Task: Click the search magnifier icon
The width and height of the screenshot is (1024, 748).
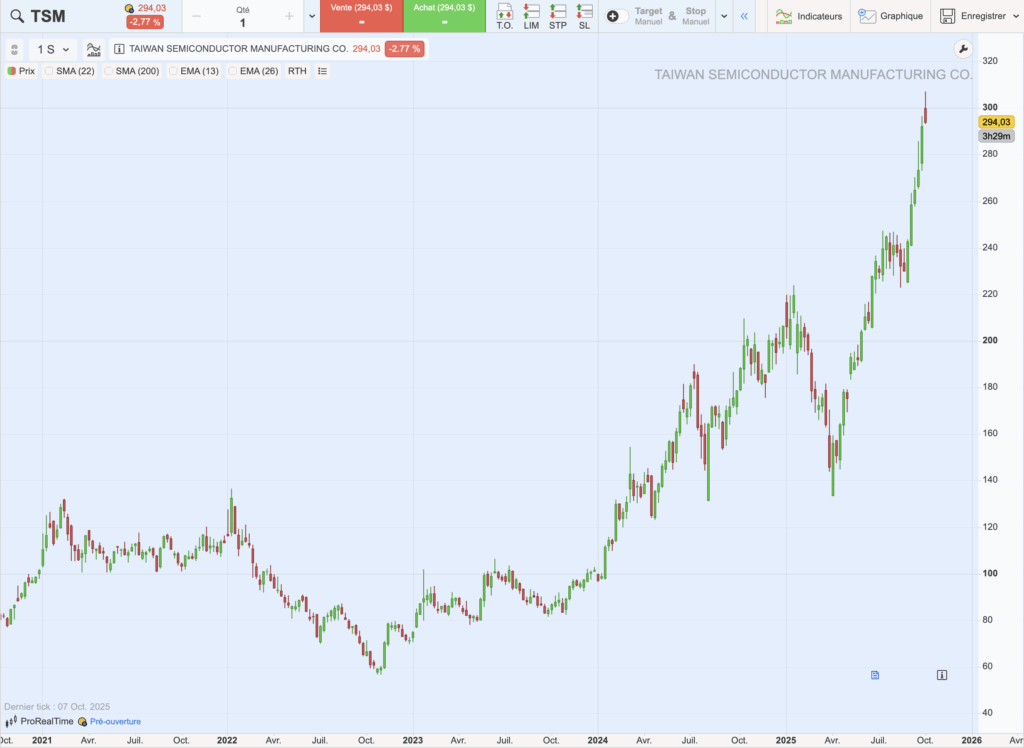Action: point(18,16)
